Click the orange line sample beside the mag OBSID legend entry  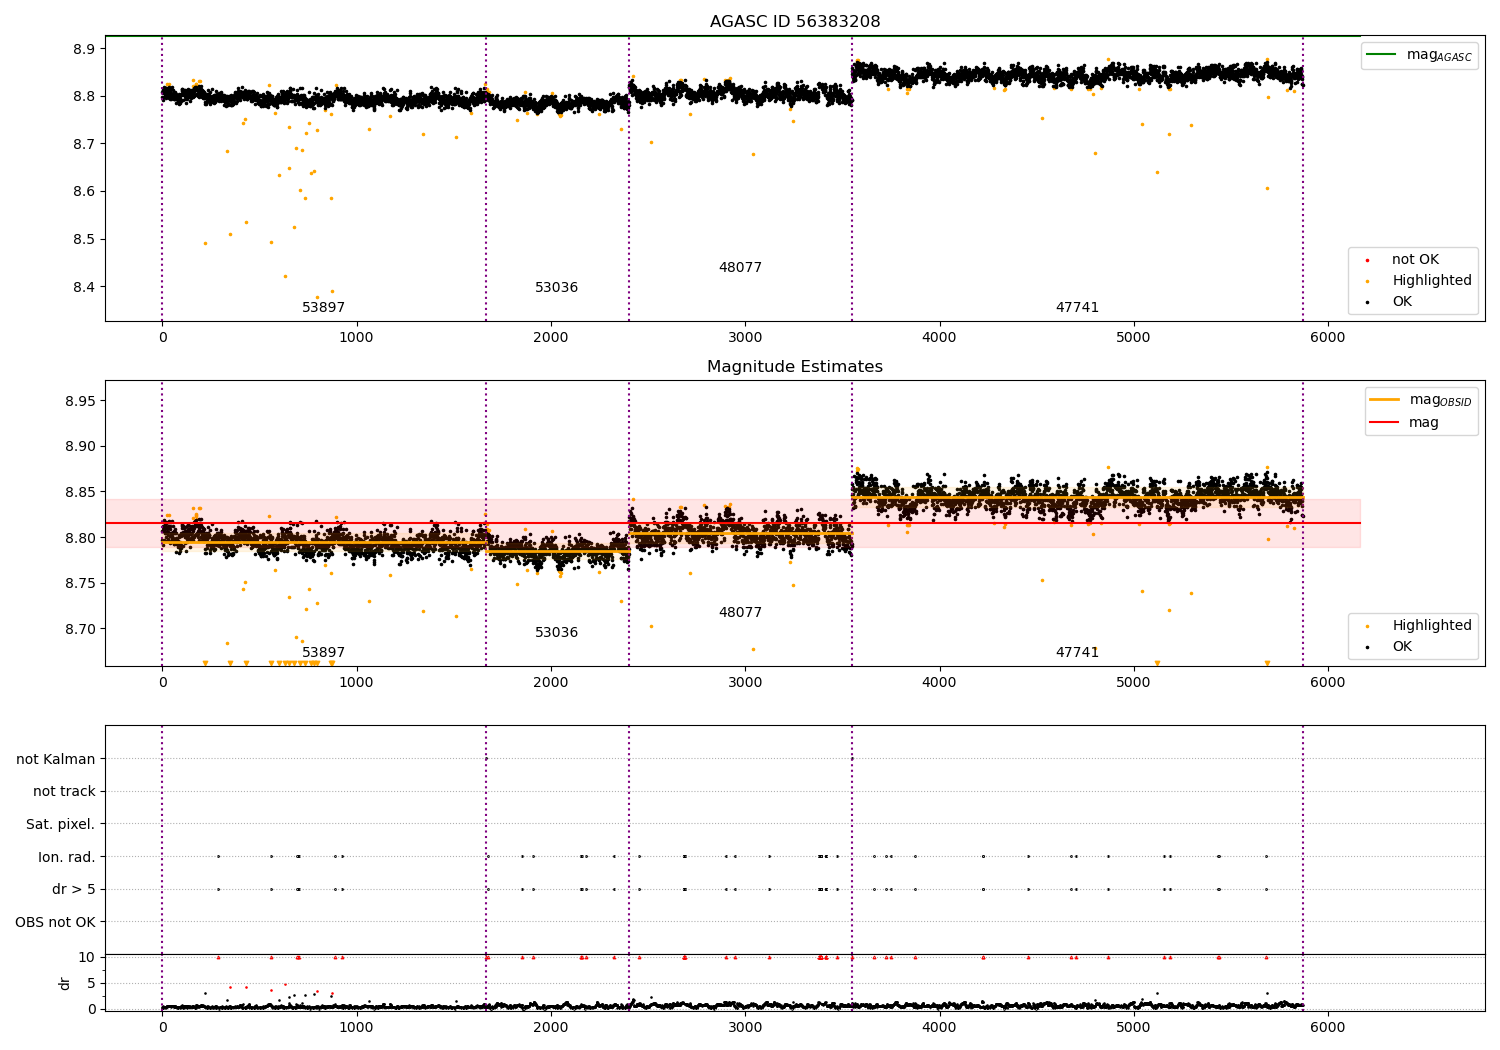(x=1385, y=400)
